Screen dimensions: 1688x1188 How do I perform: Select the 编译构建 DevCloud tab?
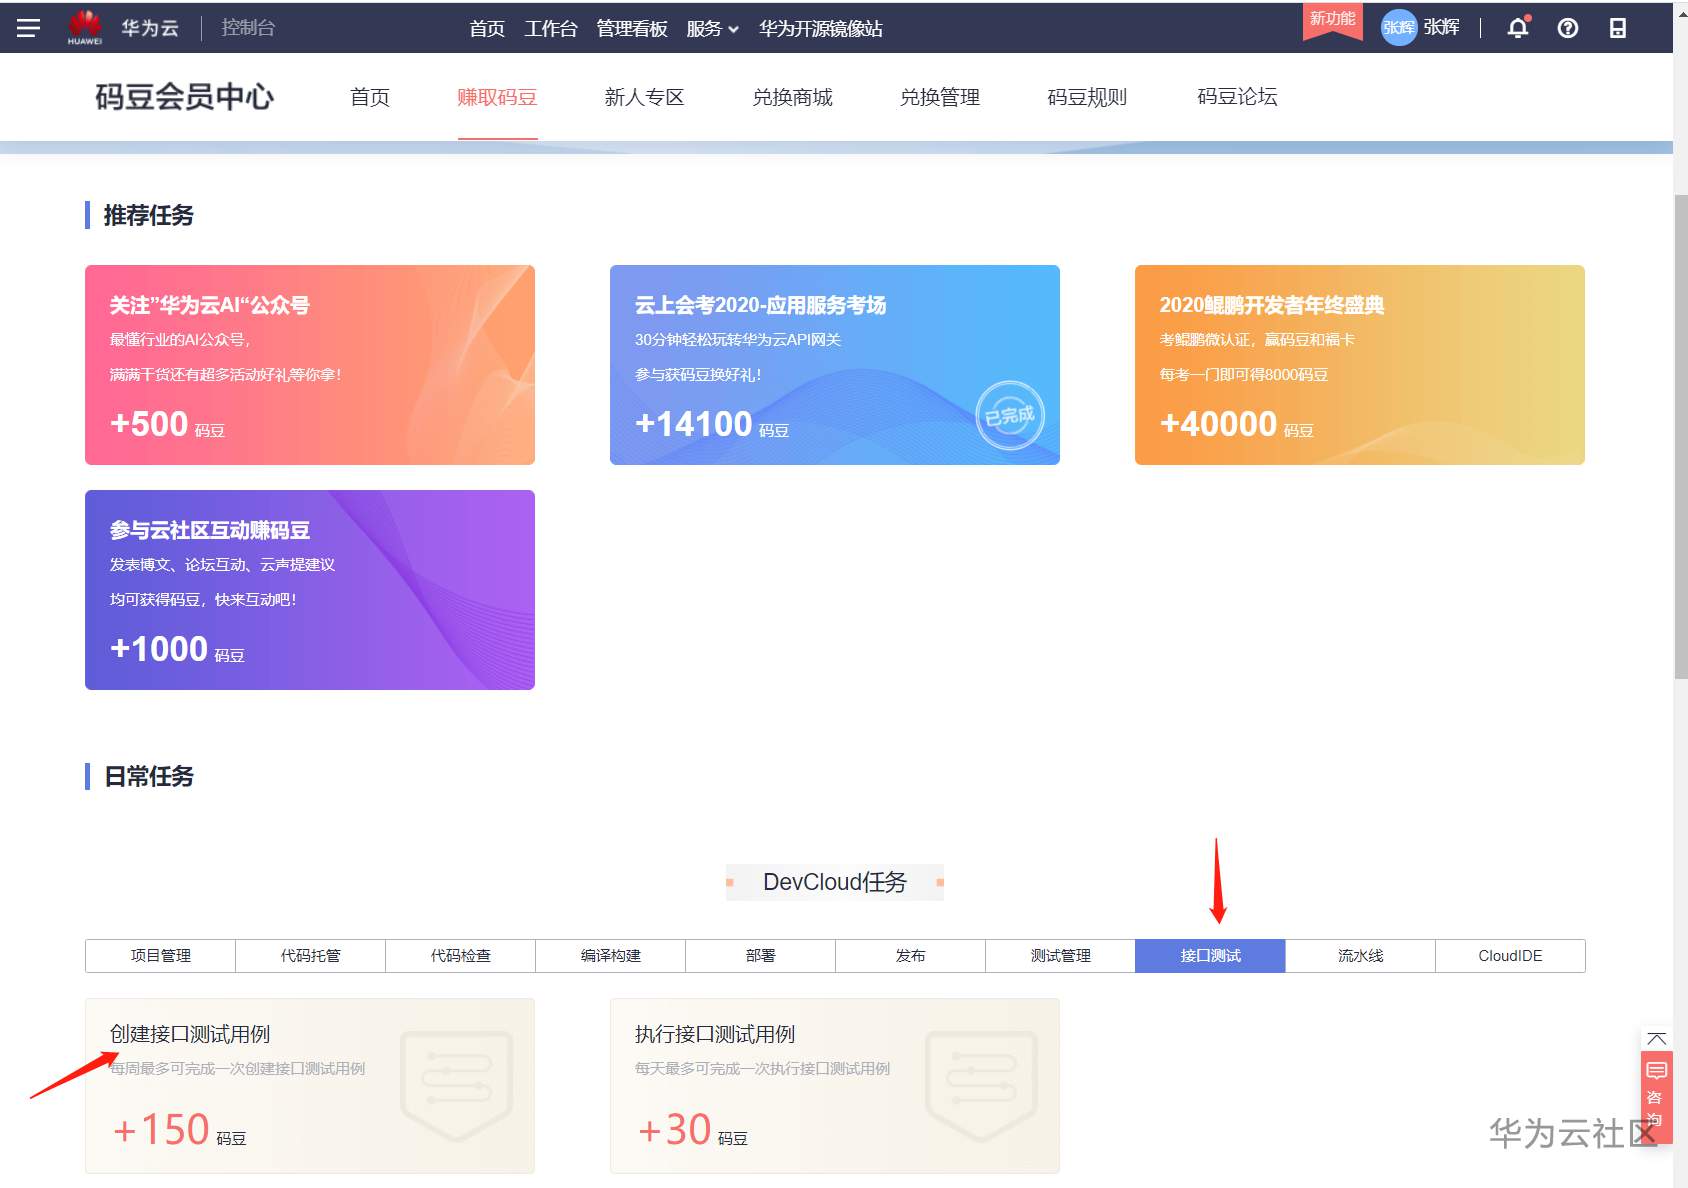click(x=610, y=956)
